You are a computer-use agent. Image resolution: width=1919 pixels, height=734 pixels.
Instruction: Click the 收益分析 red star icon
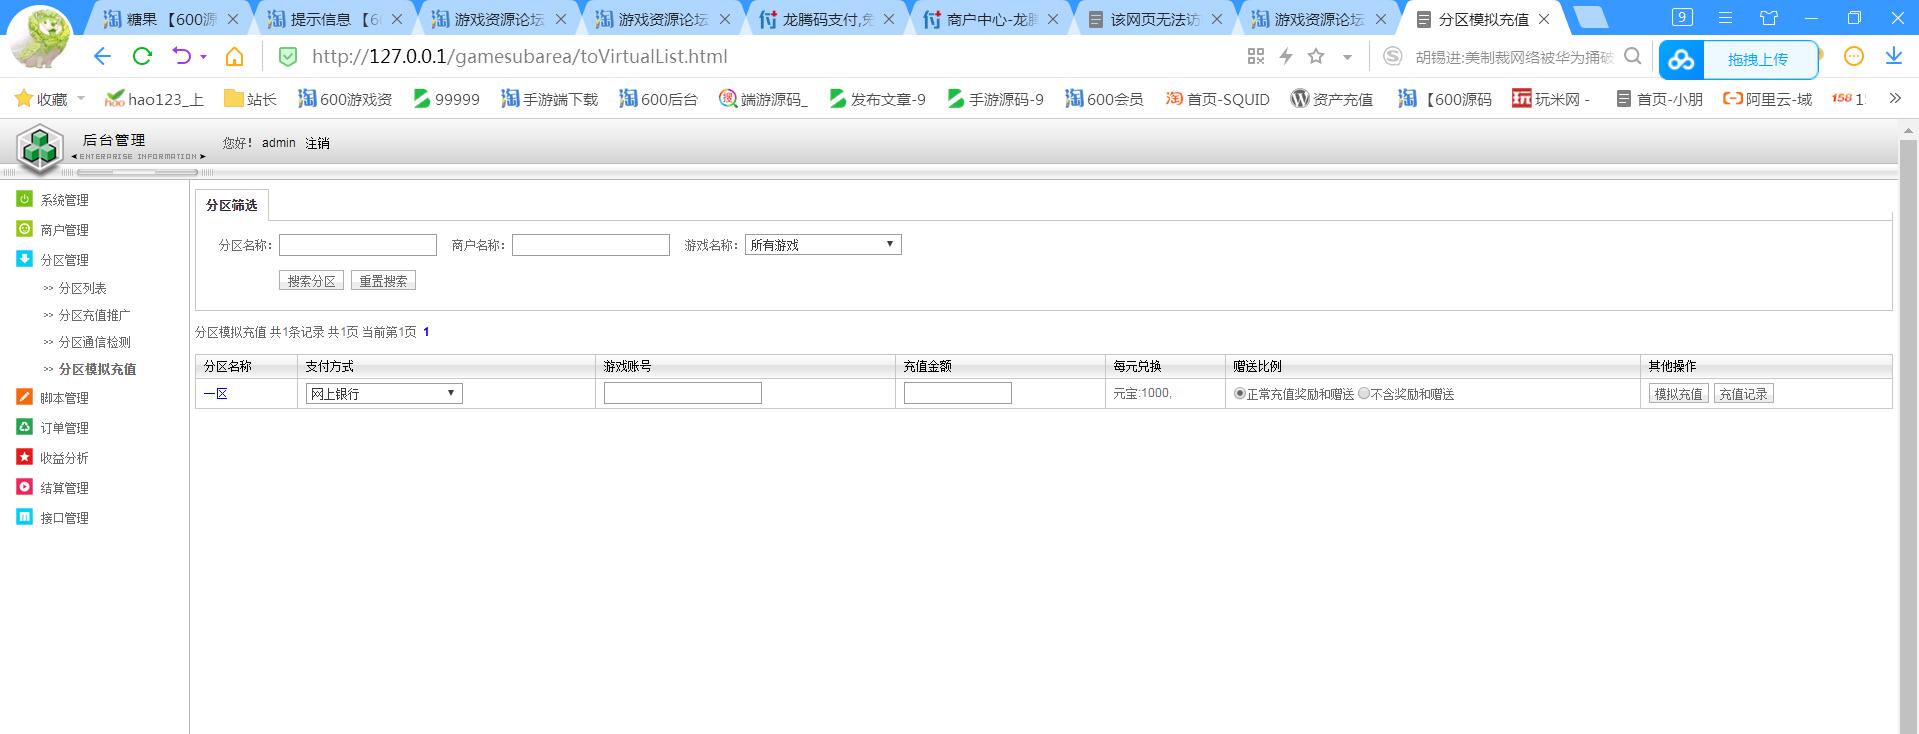(25, 457)
